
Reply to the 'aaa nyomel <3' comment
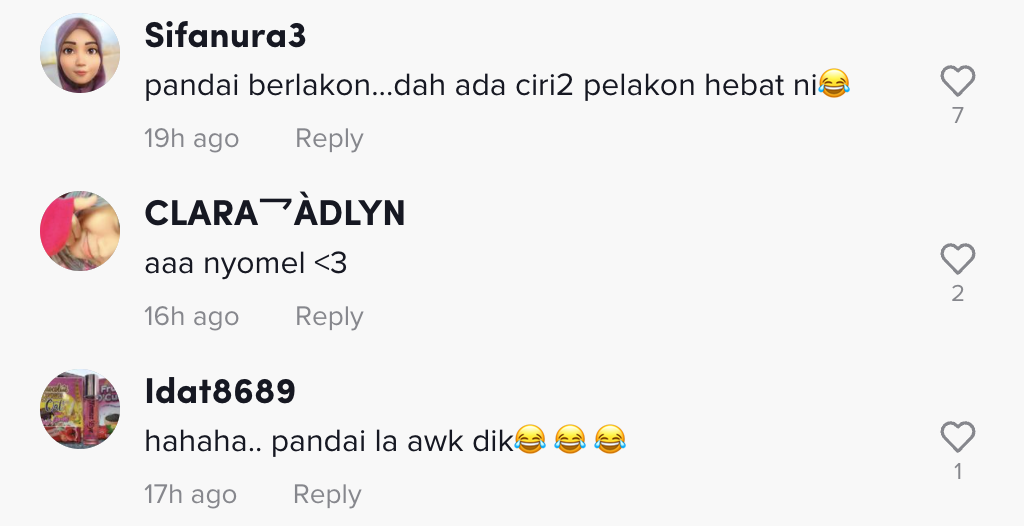pos(329,316)
